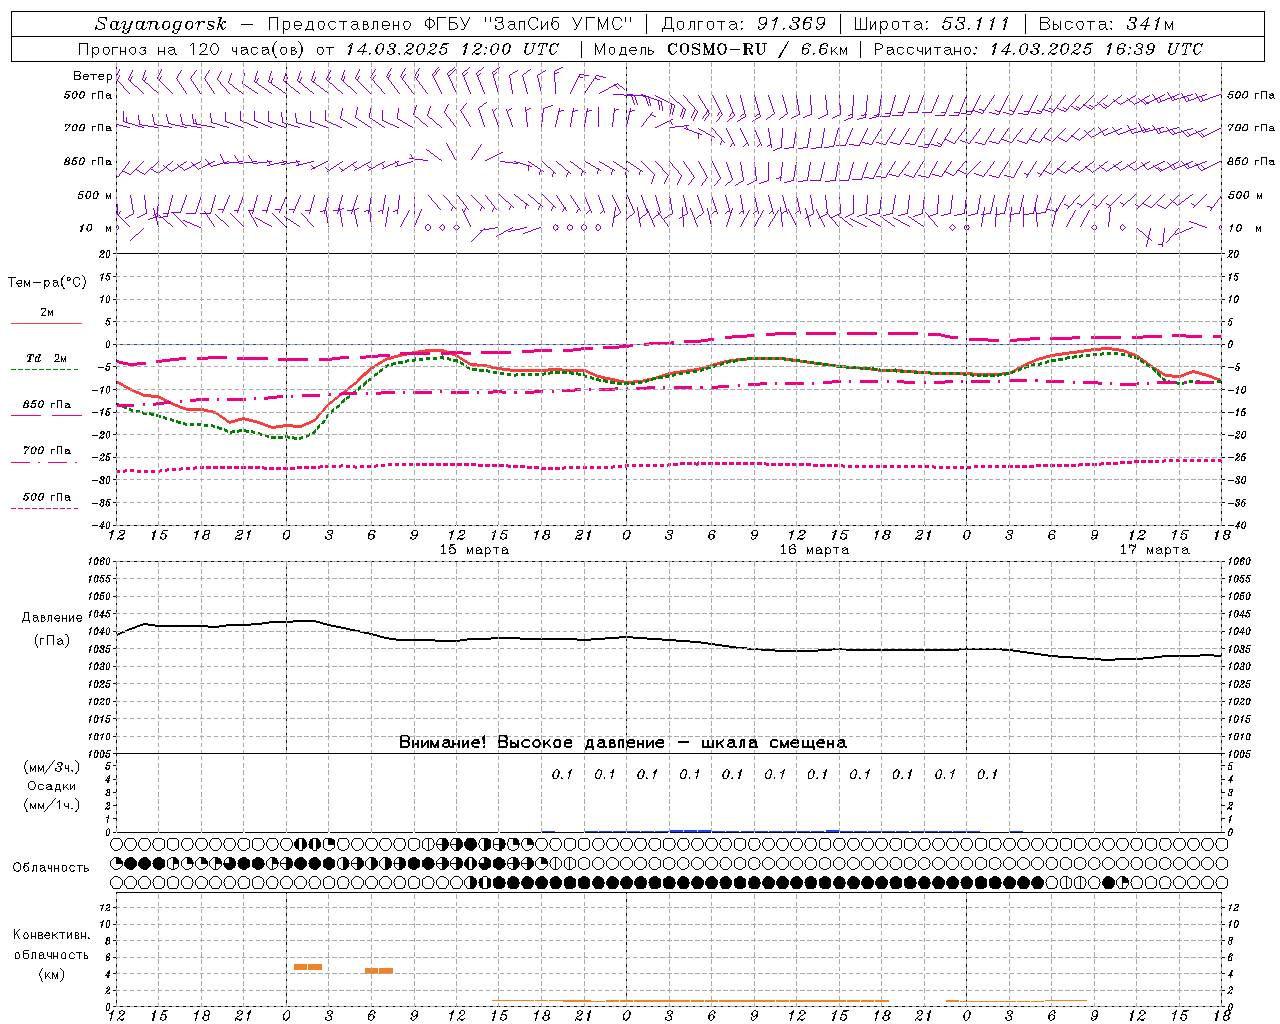Select the 'Долгота: 91.369' longitude value

[x=744, y=24]
